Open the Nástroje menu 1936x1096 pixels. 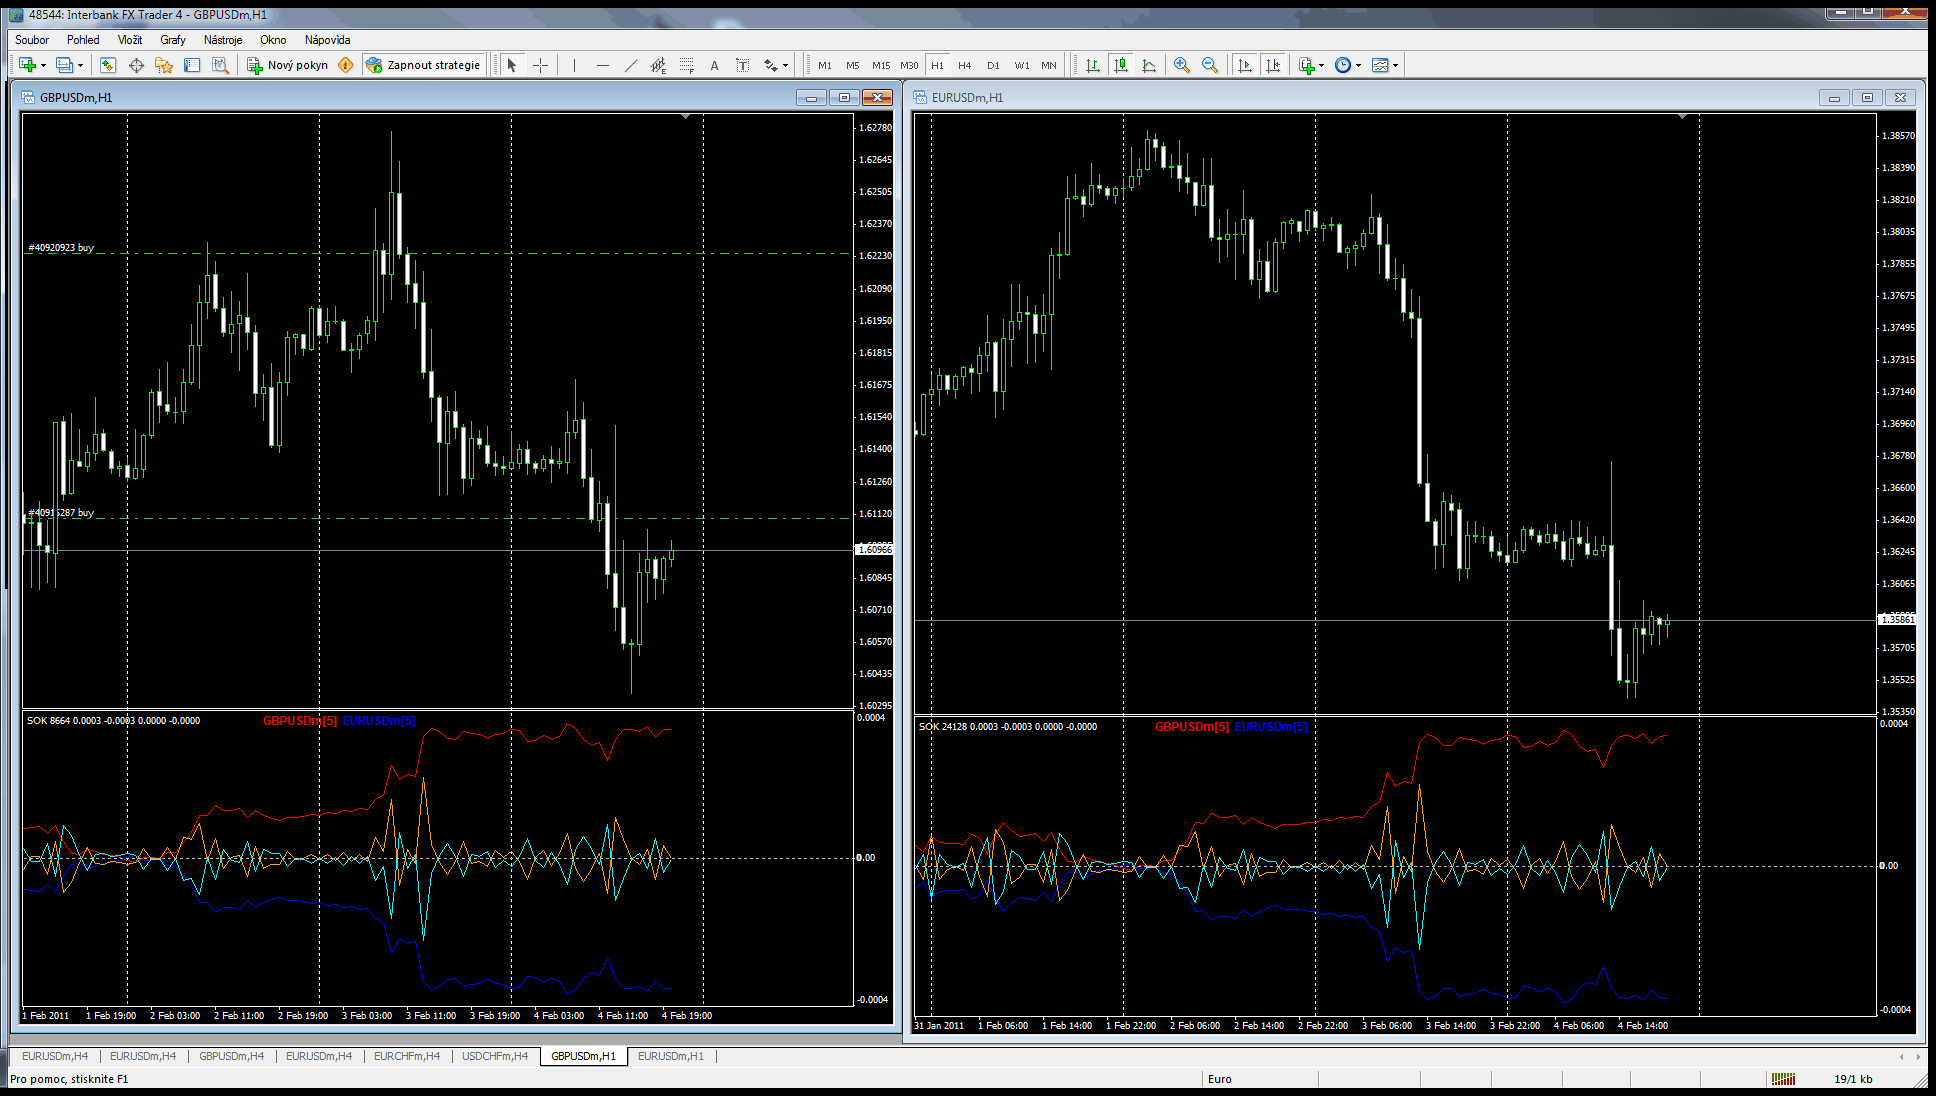[x=223, y=40]
